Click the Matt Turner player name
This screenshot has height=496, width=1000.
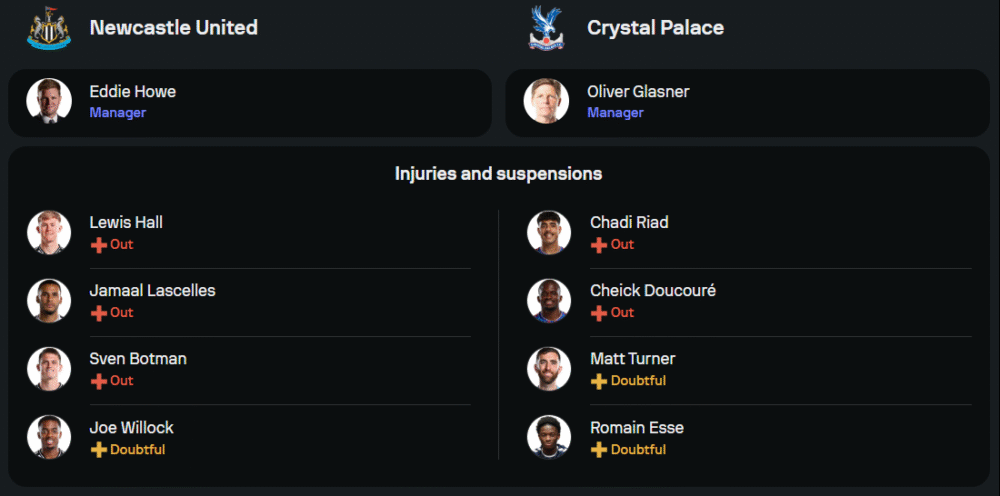pos(632,359)
